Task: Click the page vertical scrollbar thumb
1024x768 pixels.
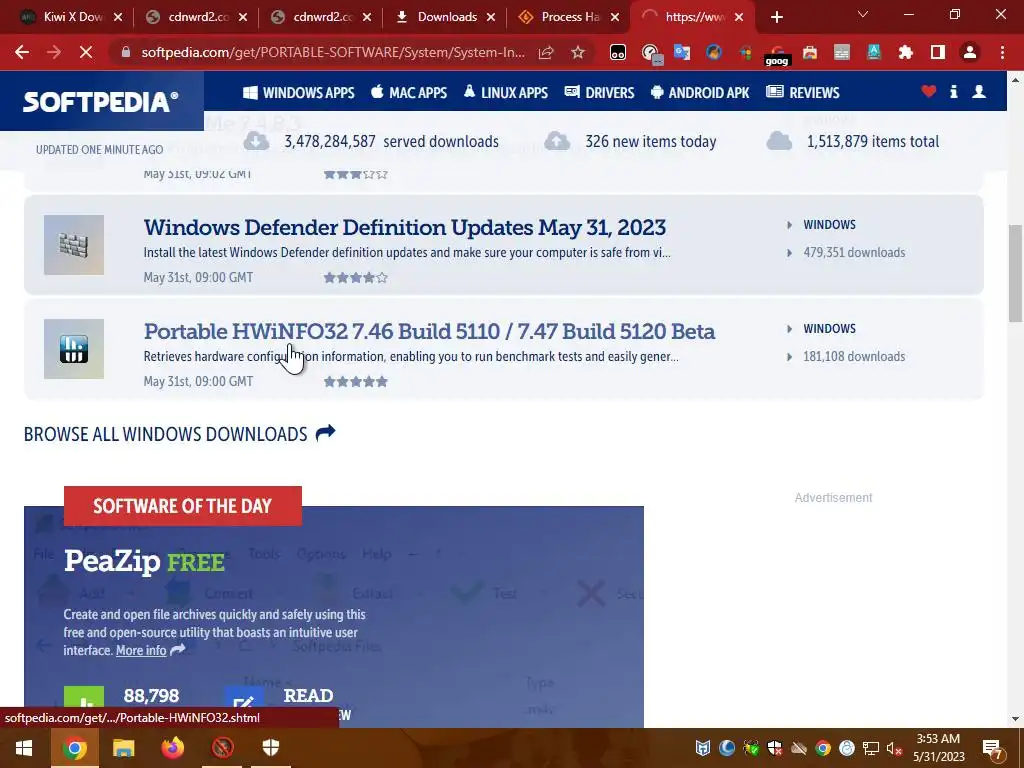Action: (x=1015, y=273)
